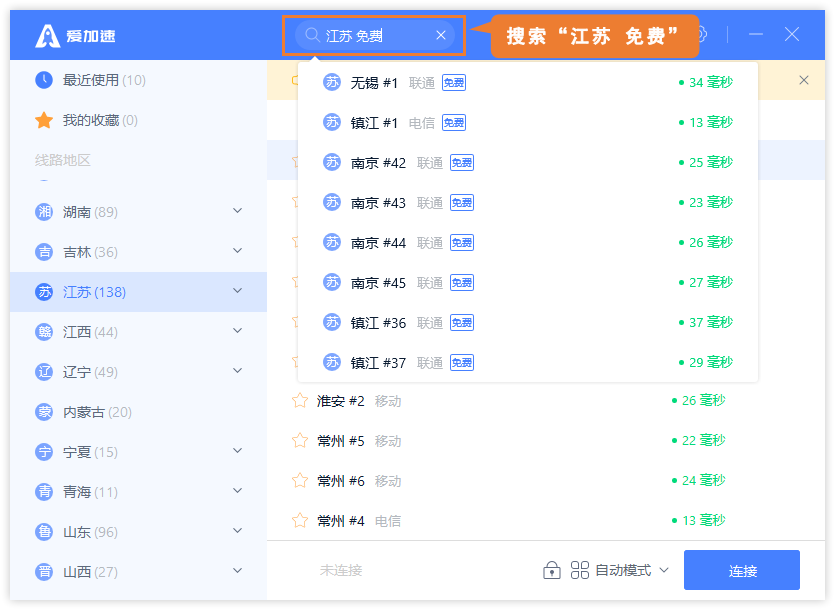
Task: Dismiss the yellow banner with its X
Action: click(804, 80)
